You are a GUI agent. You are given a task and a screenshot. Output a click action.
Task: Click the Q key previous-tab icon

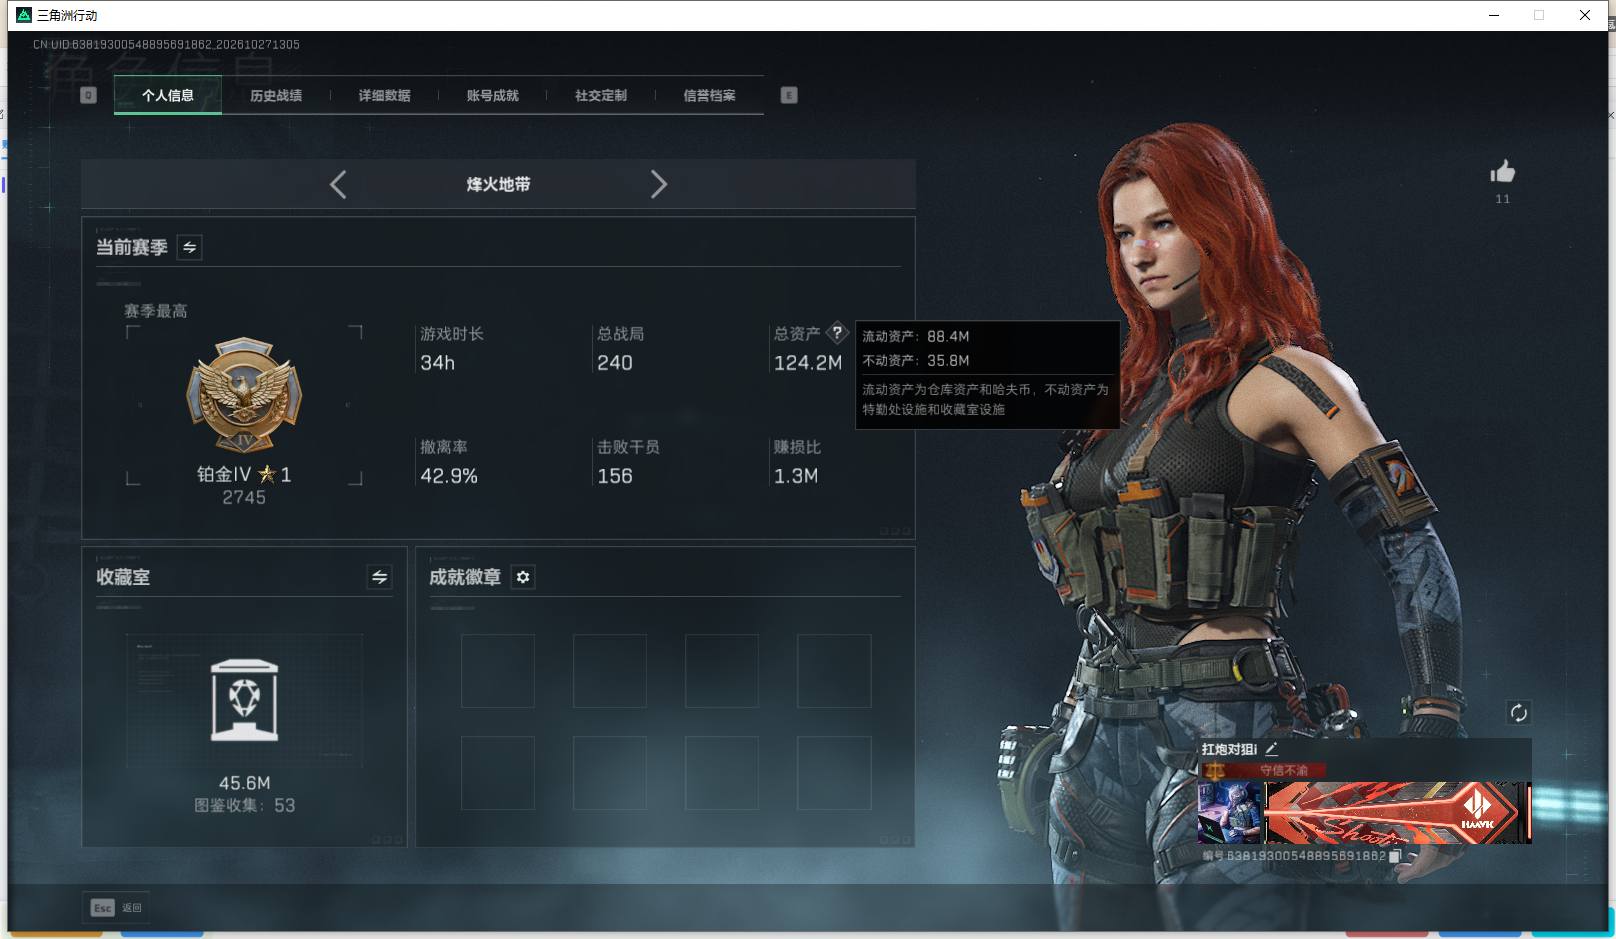tap(88, 95)
